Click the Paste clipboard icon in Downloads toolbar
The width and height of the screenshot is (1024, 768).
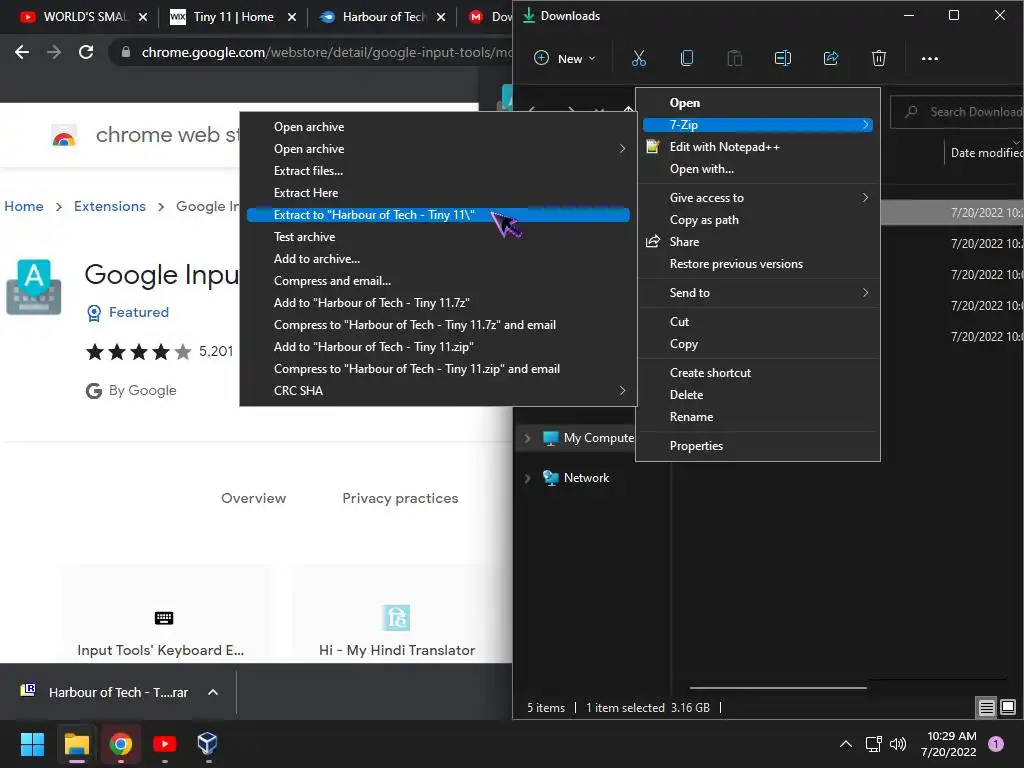click(x=735, y=59)
